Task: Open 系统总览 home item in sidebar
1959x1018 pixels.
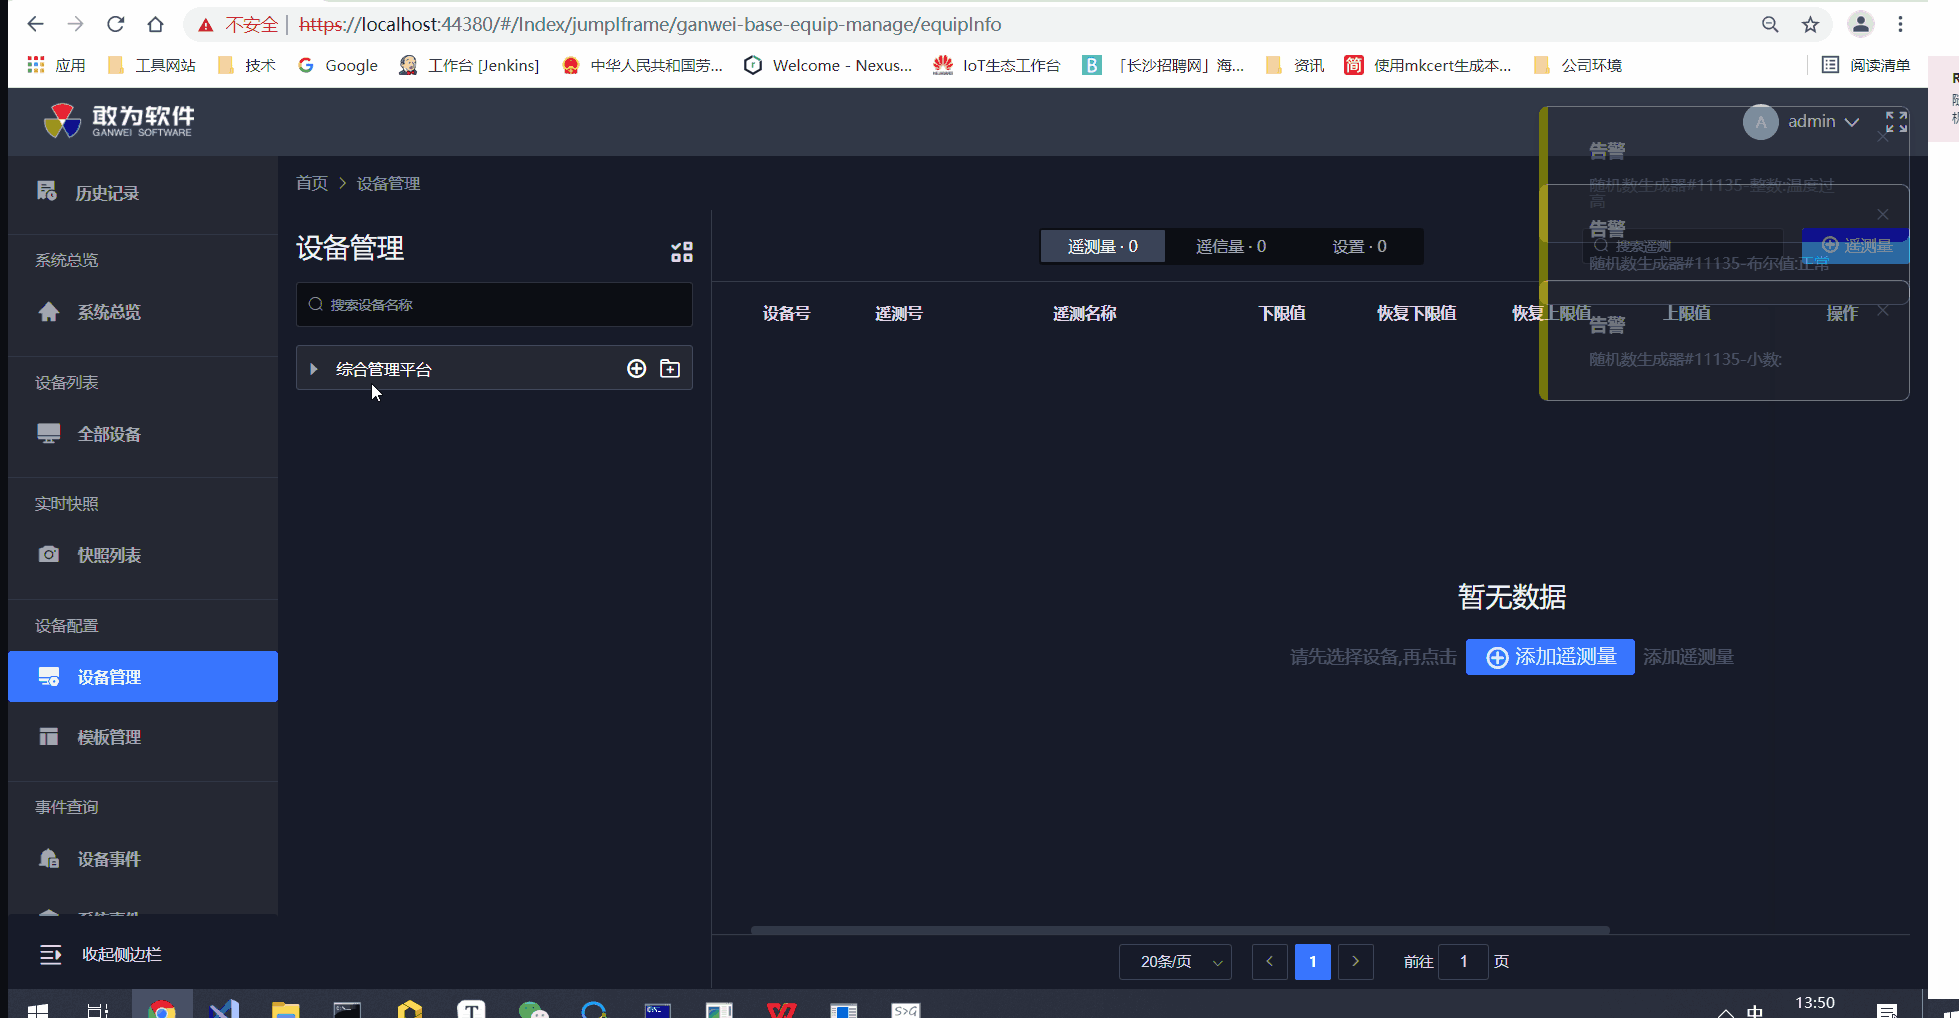Action: click(x=143, y=312)
